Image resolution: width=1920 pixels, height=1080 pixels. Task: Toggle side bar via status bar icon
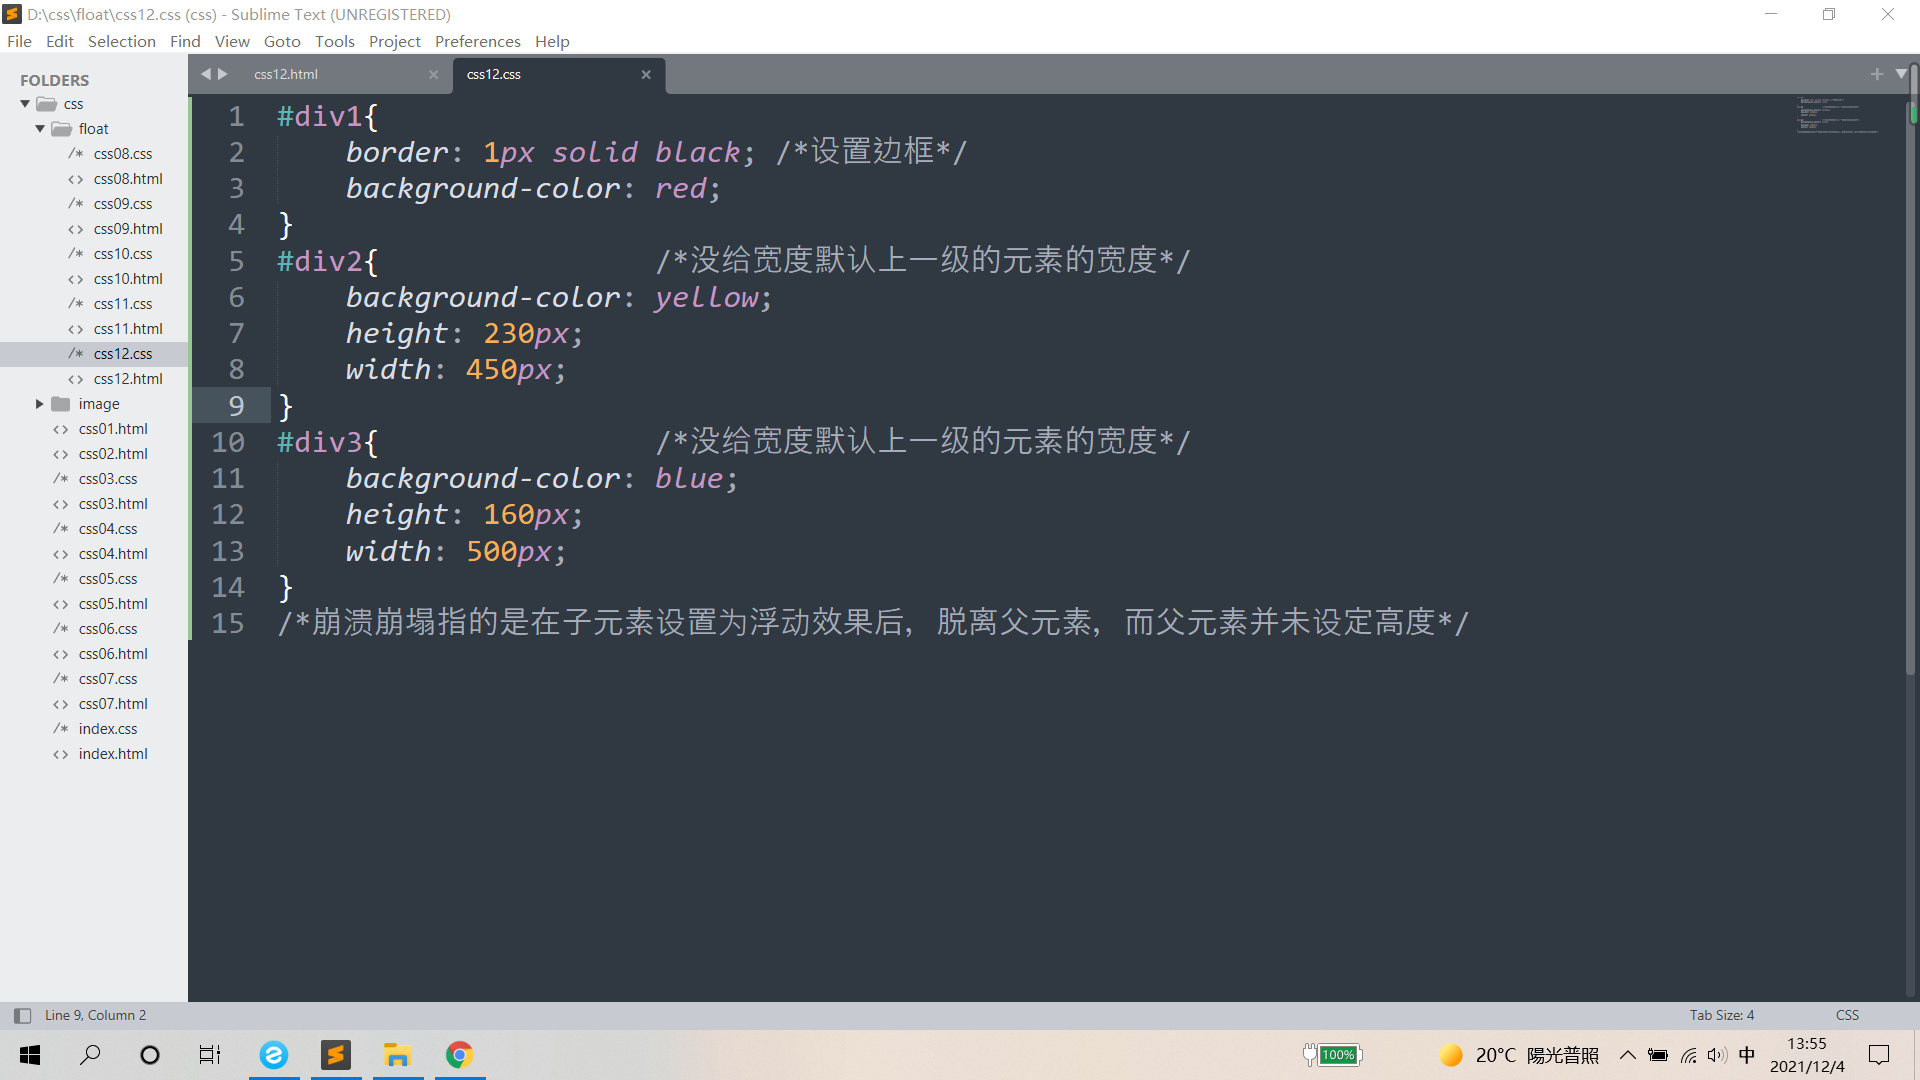[22, 1015]
